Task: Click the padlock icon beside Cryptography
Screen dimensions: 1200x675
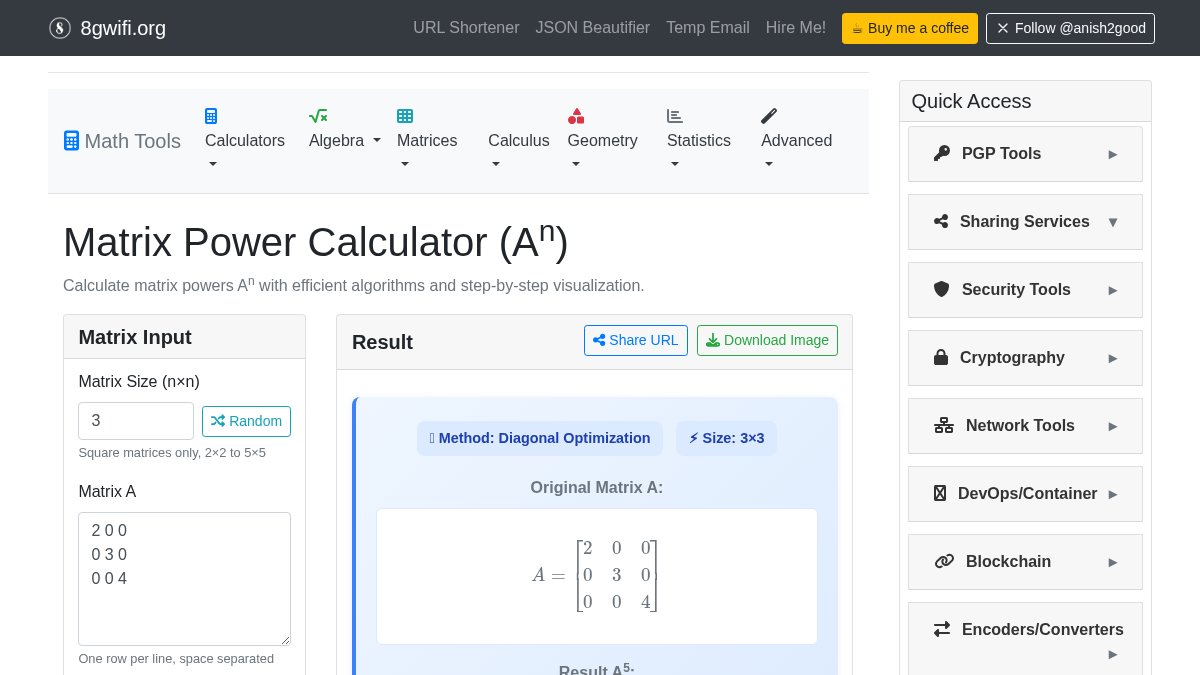Action: [941, 357]
